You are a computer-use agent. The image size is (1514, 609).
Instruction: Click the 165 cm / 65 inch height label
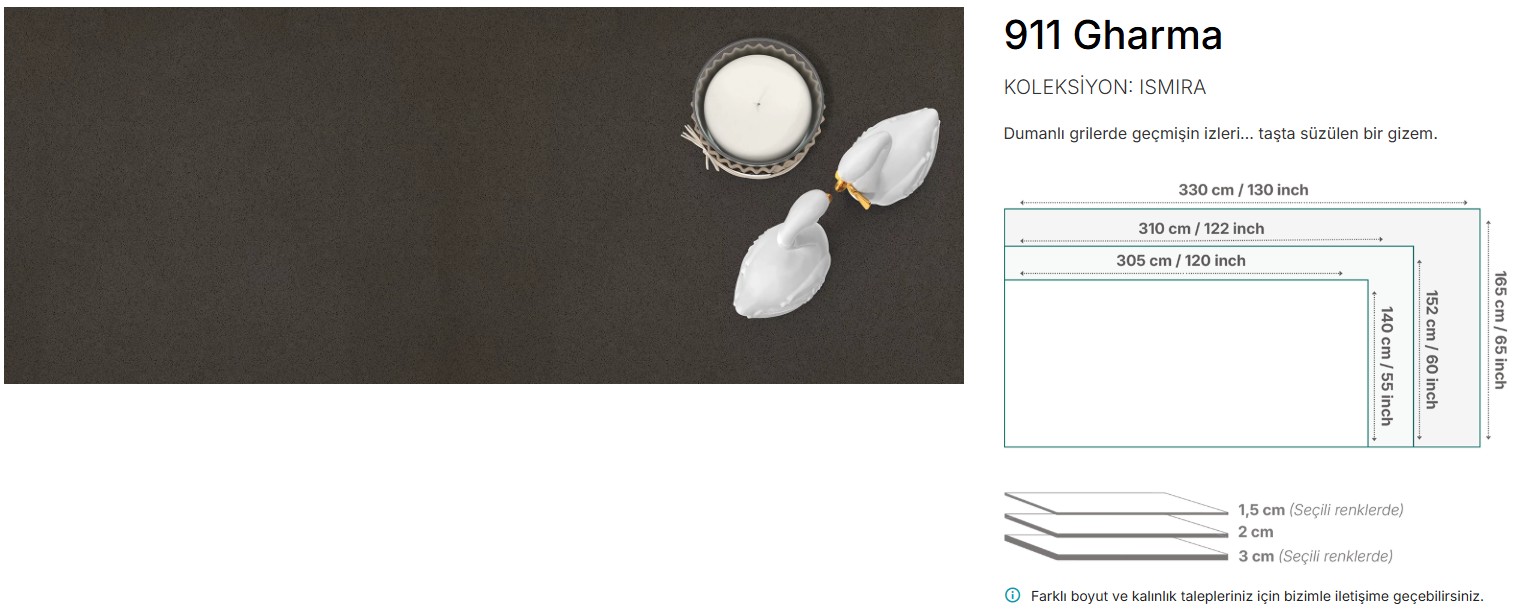(x=1500, y=330)
